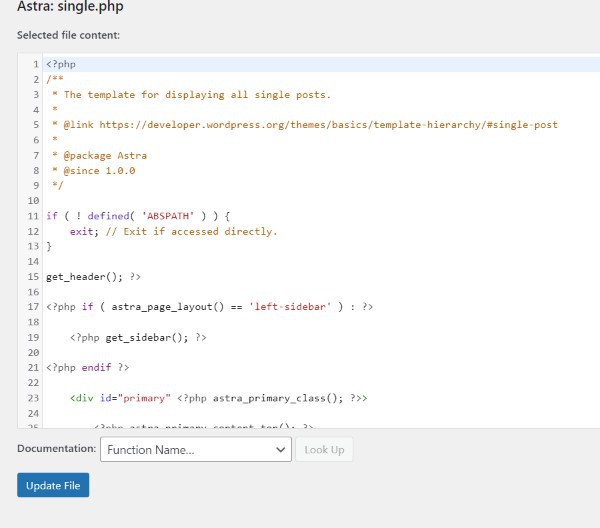
Task: Click the 'astra_page_layout()' call on line 17
Action: 168,307
